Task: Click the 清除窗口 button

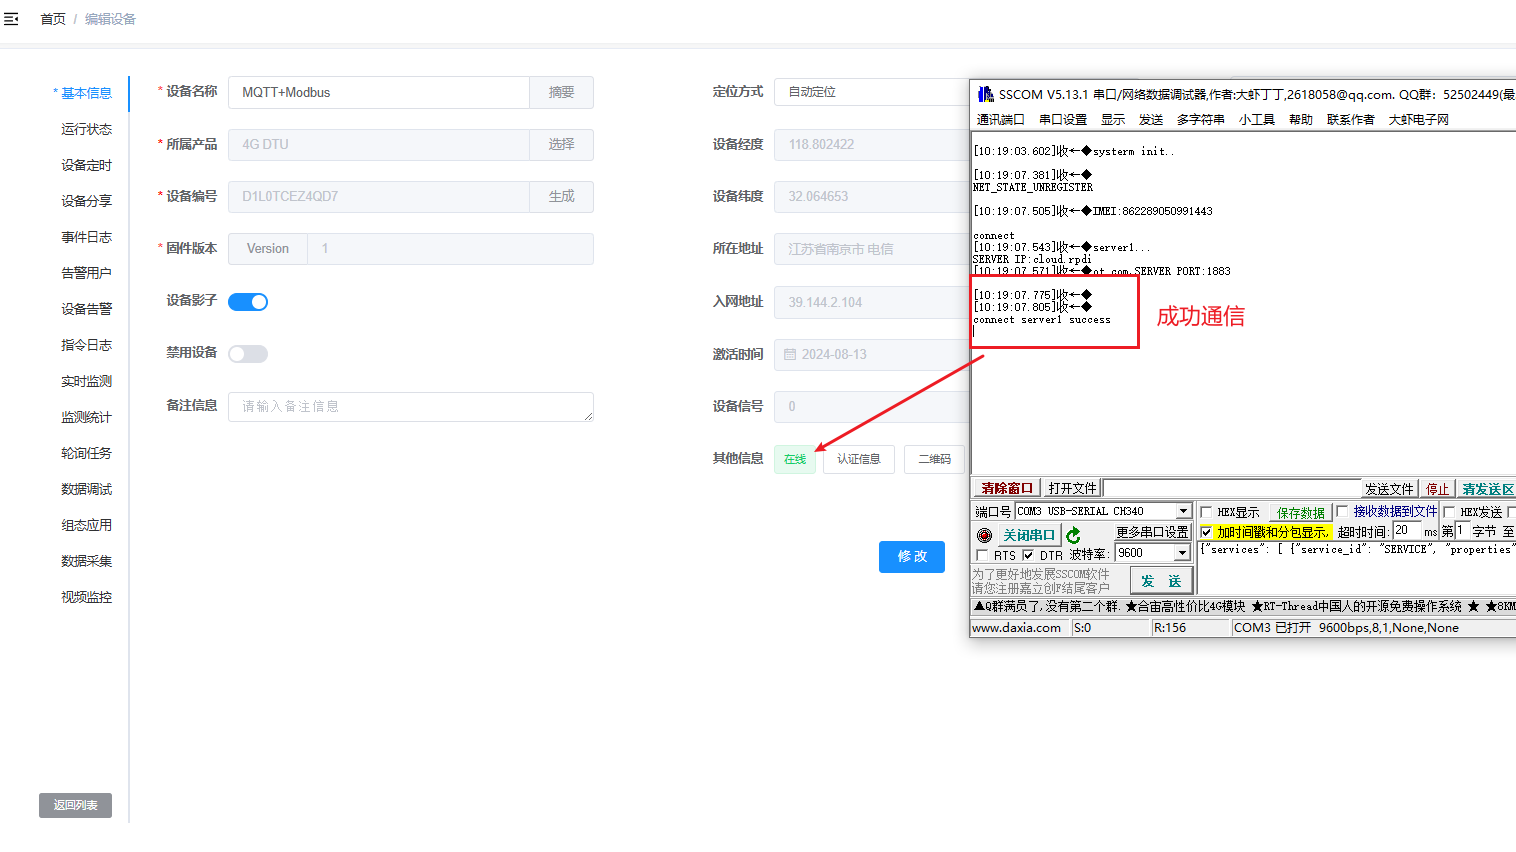Action: click(x=1006, y=488)
